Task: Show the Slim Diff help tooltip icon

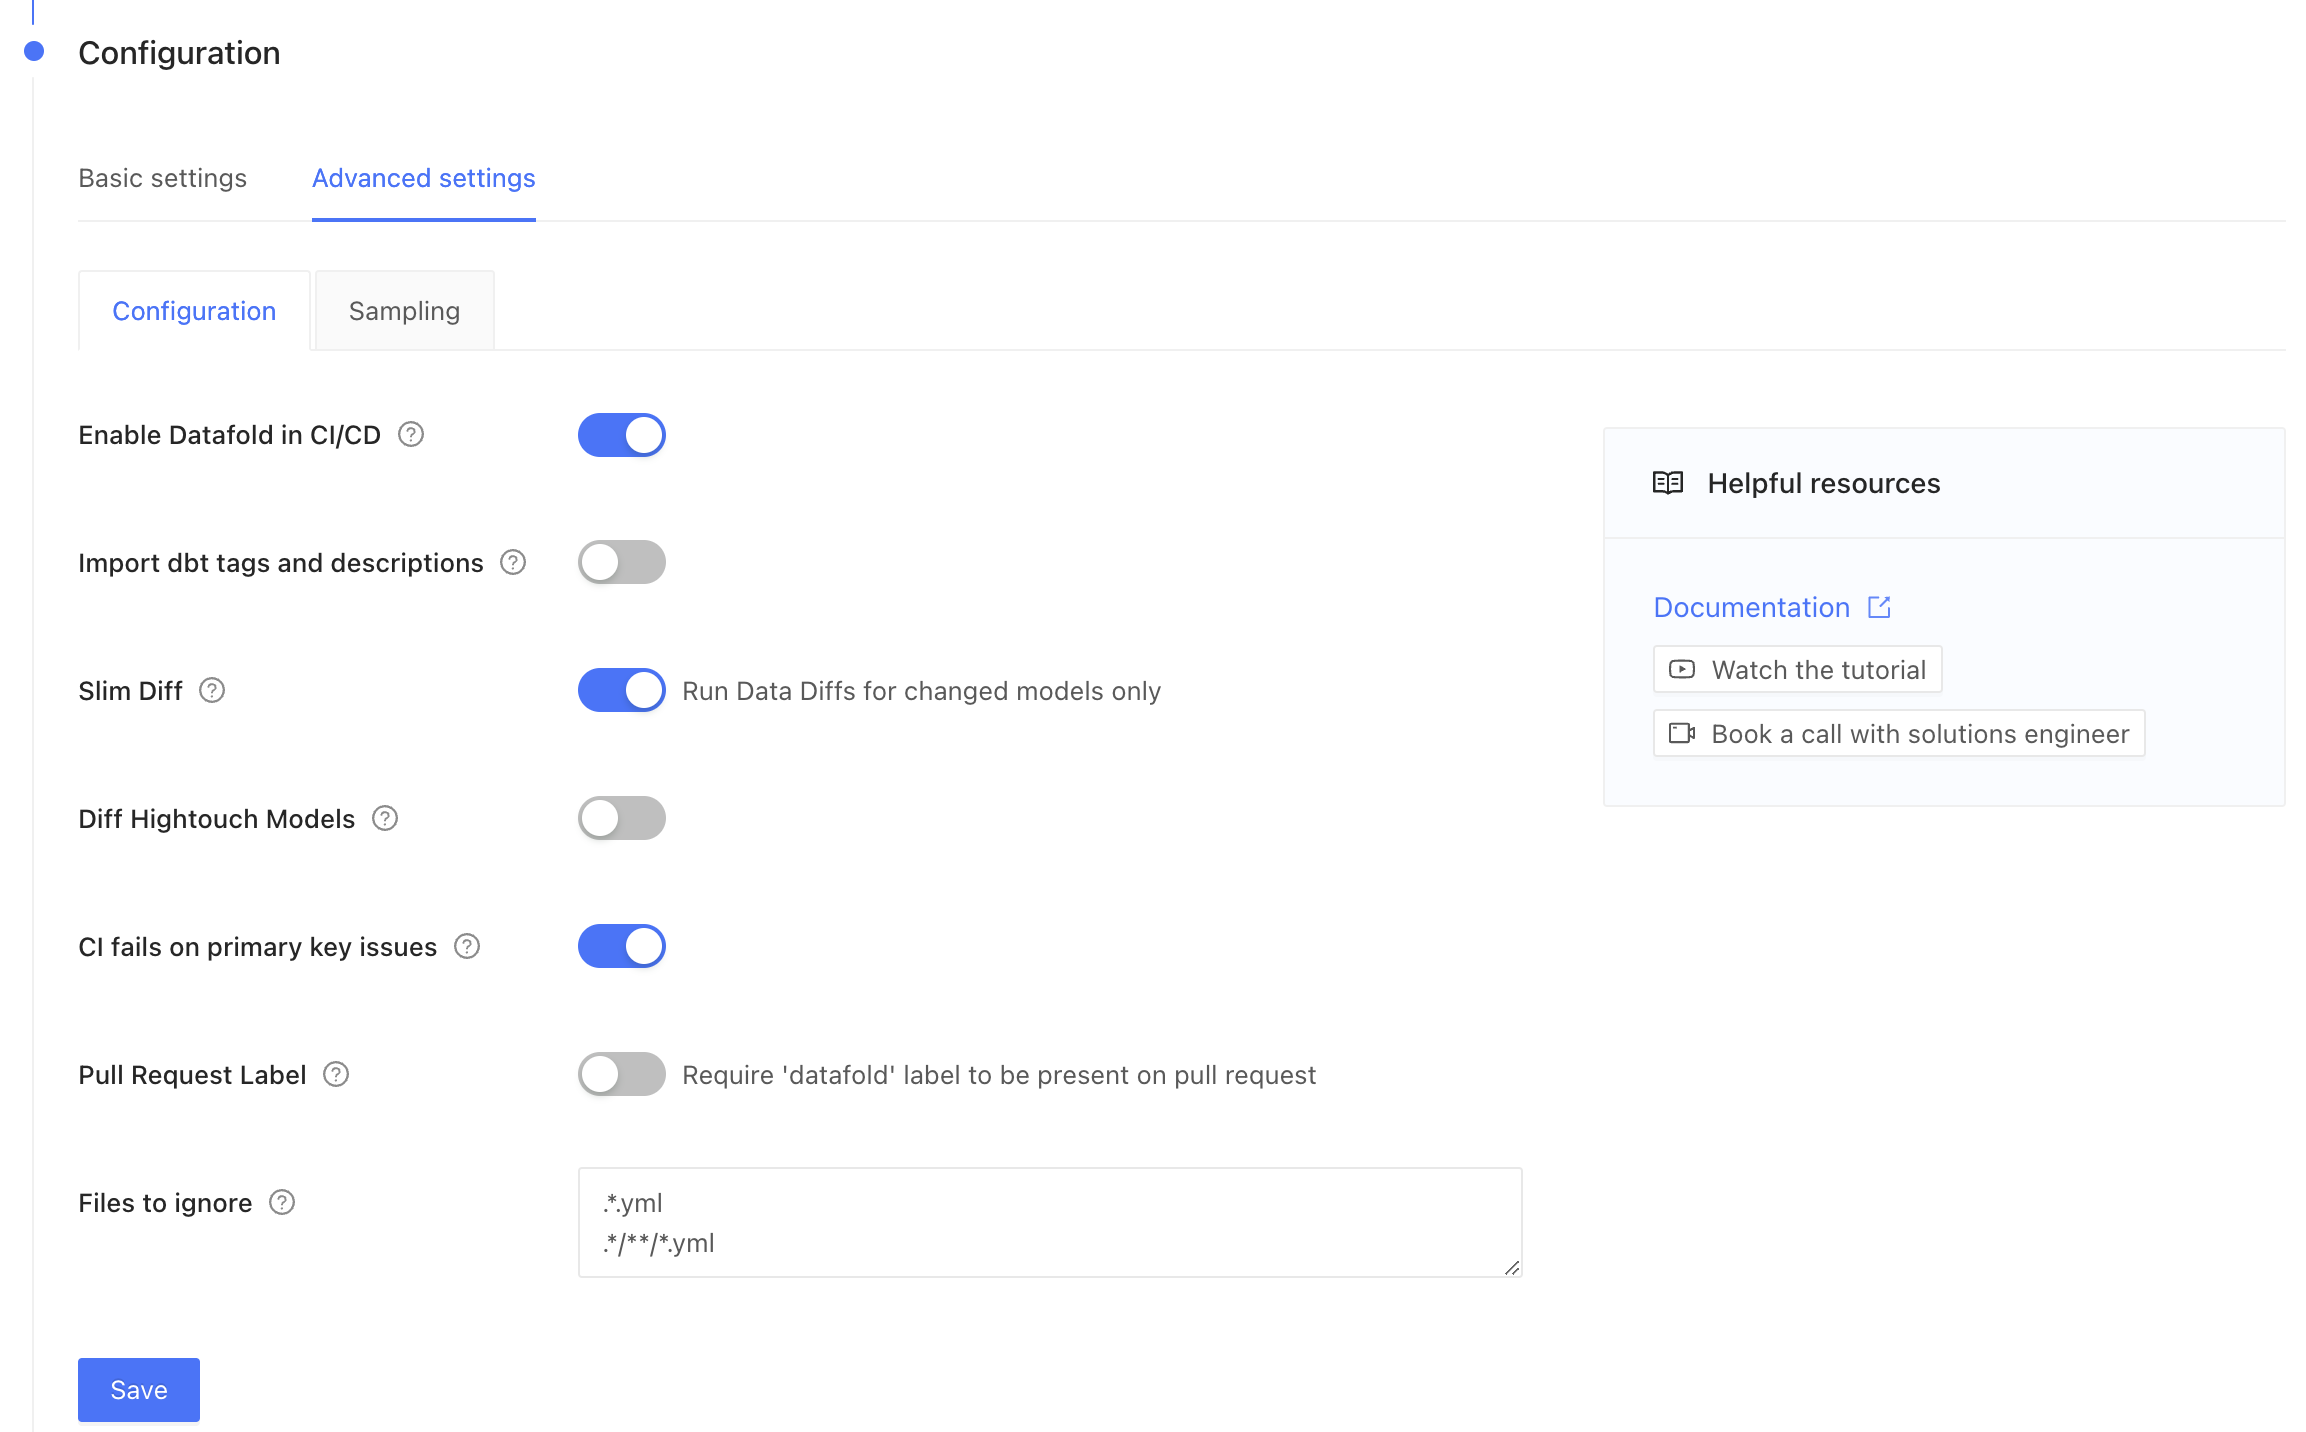Action: (212, 690)
